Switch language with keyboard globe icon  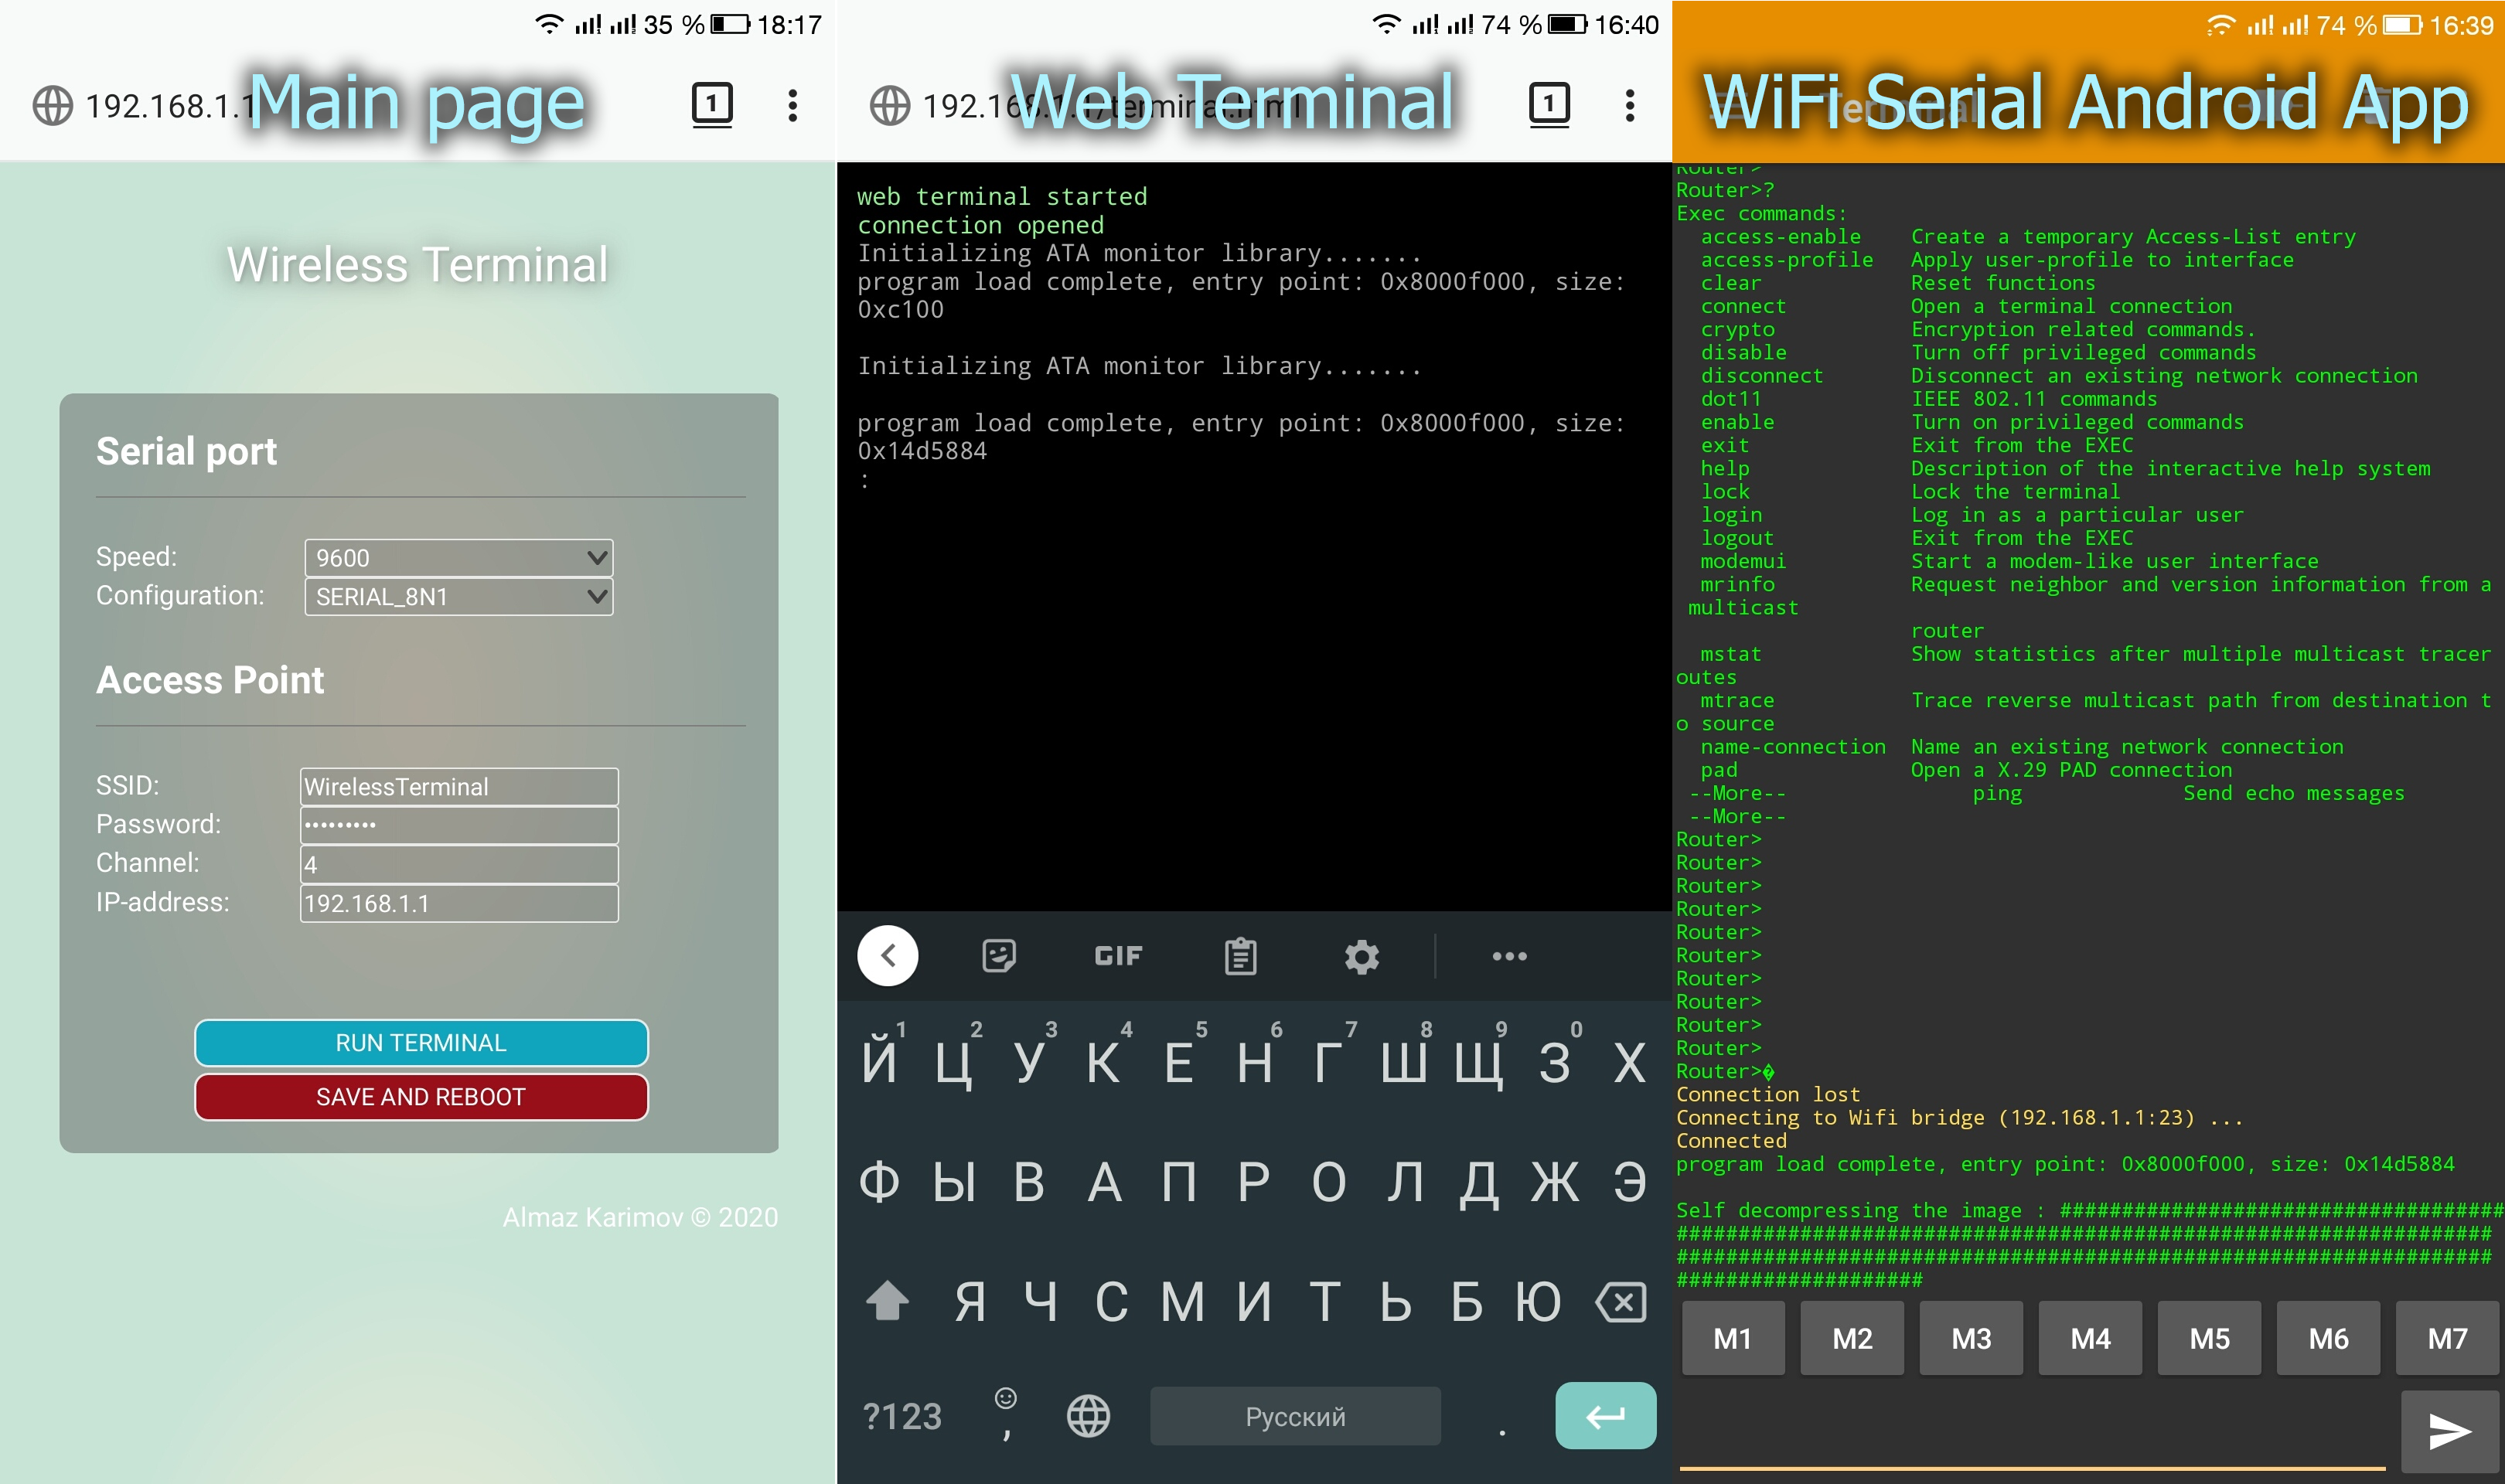click(x=1088, y=1416)
